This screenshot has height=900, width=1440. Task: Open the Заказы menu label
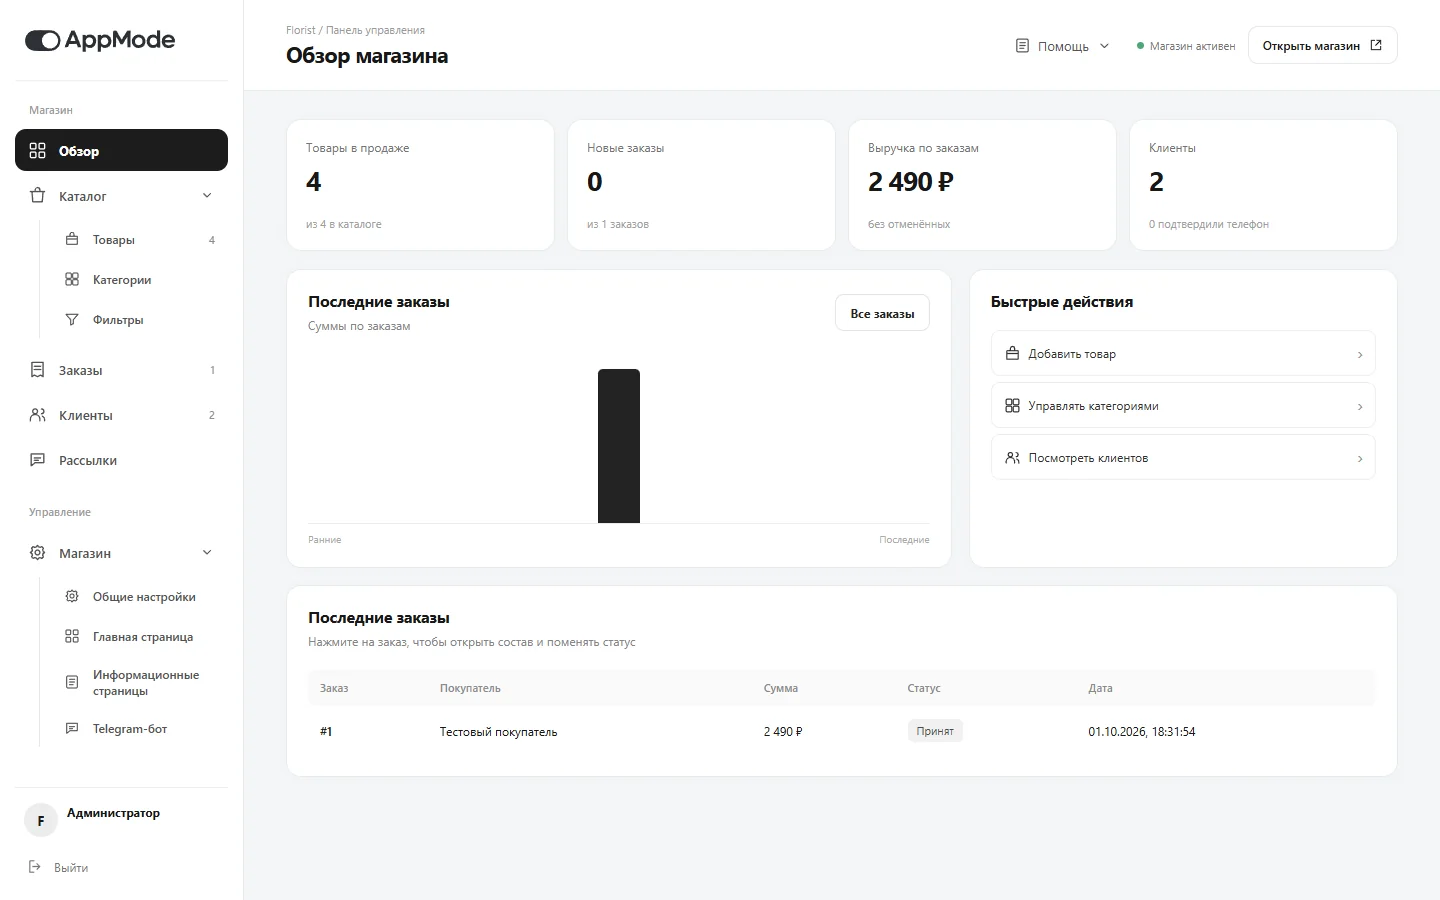click(x=80, y=371)
